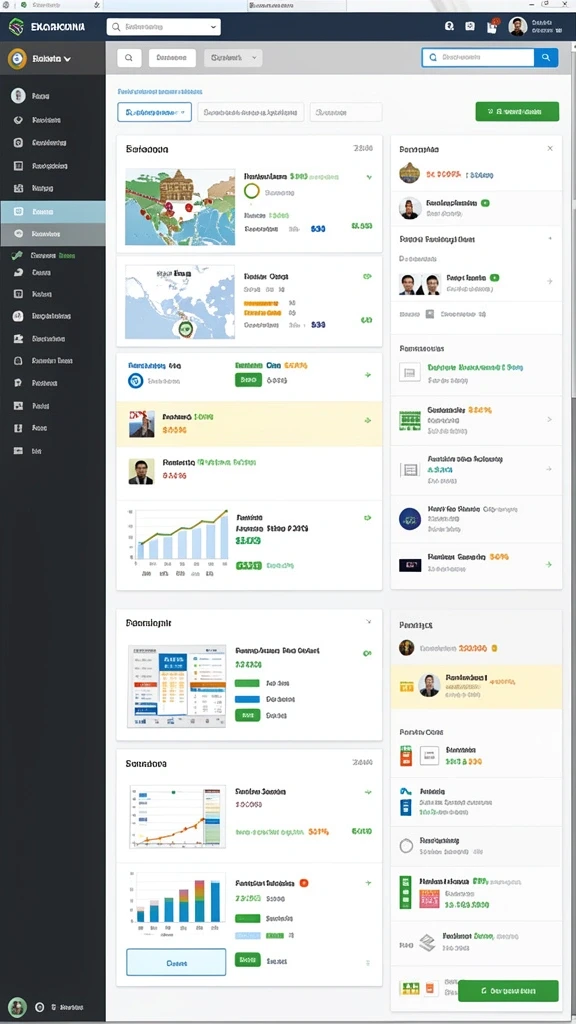Image resolution: width=576 pixels, height=1024 pixels.
Task: Expand the header search box dropdown chevron
Action: coord(214,27)
